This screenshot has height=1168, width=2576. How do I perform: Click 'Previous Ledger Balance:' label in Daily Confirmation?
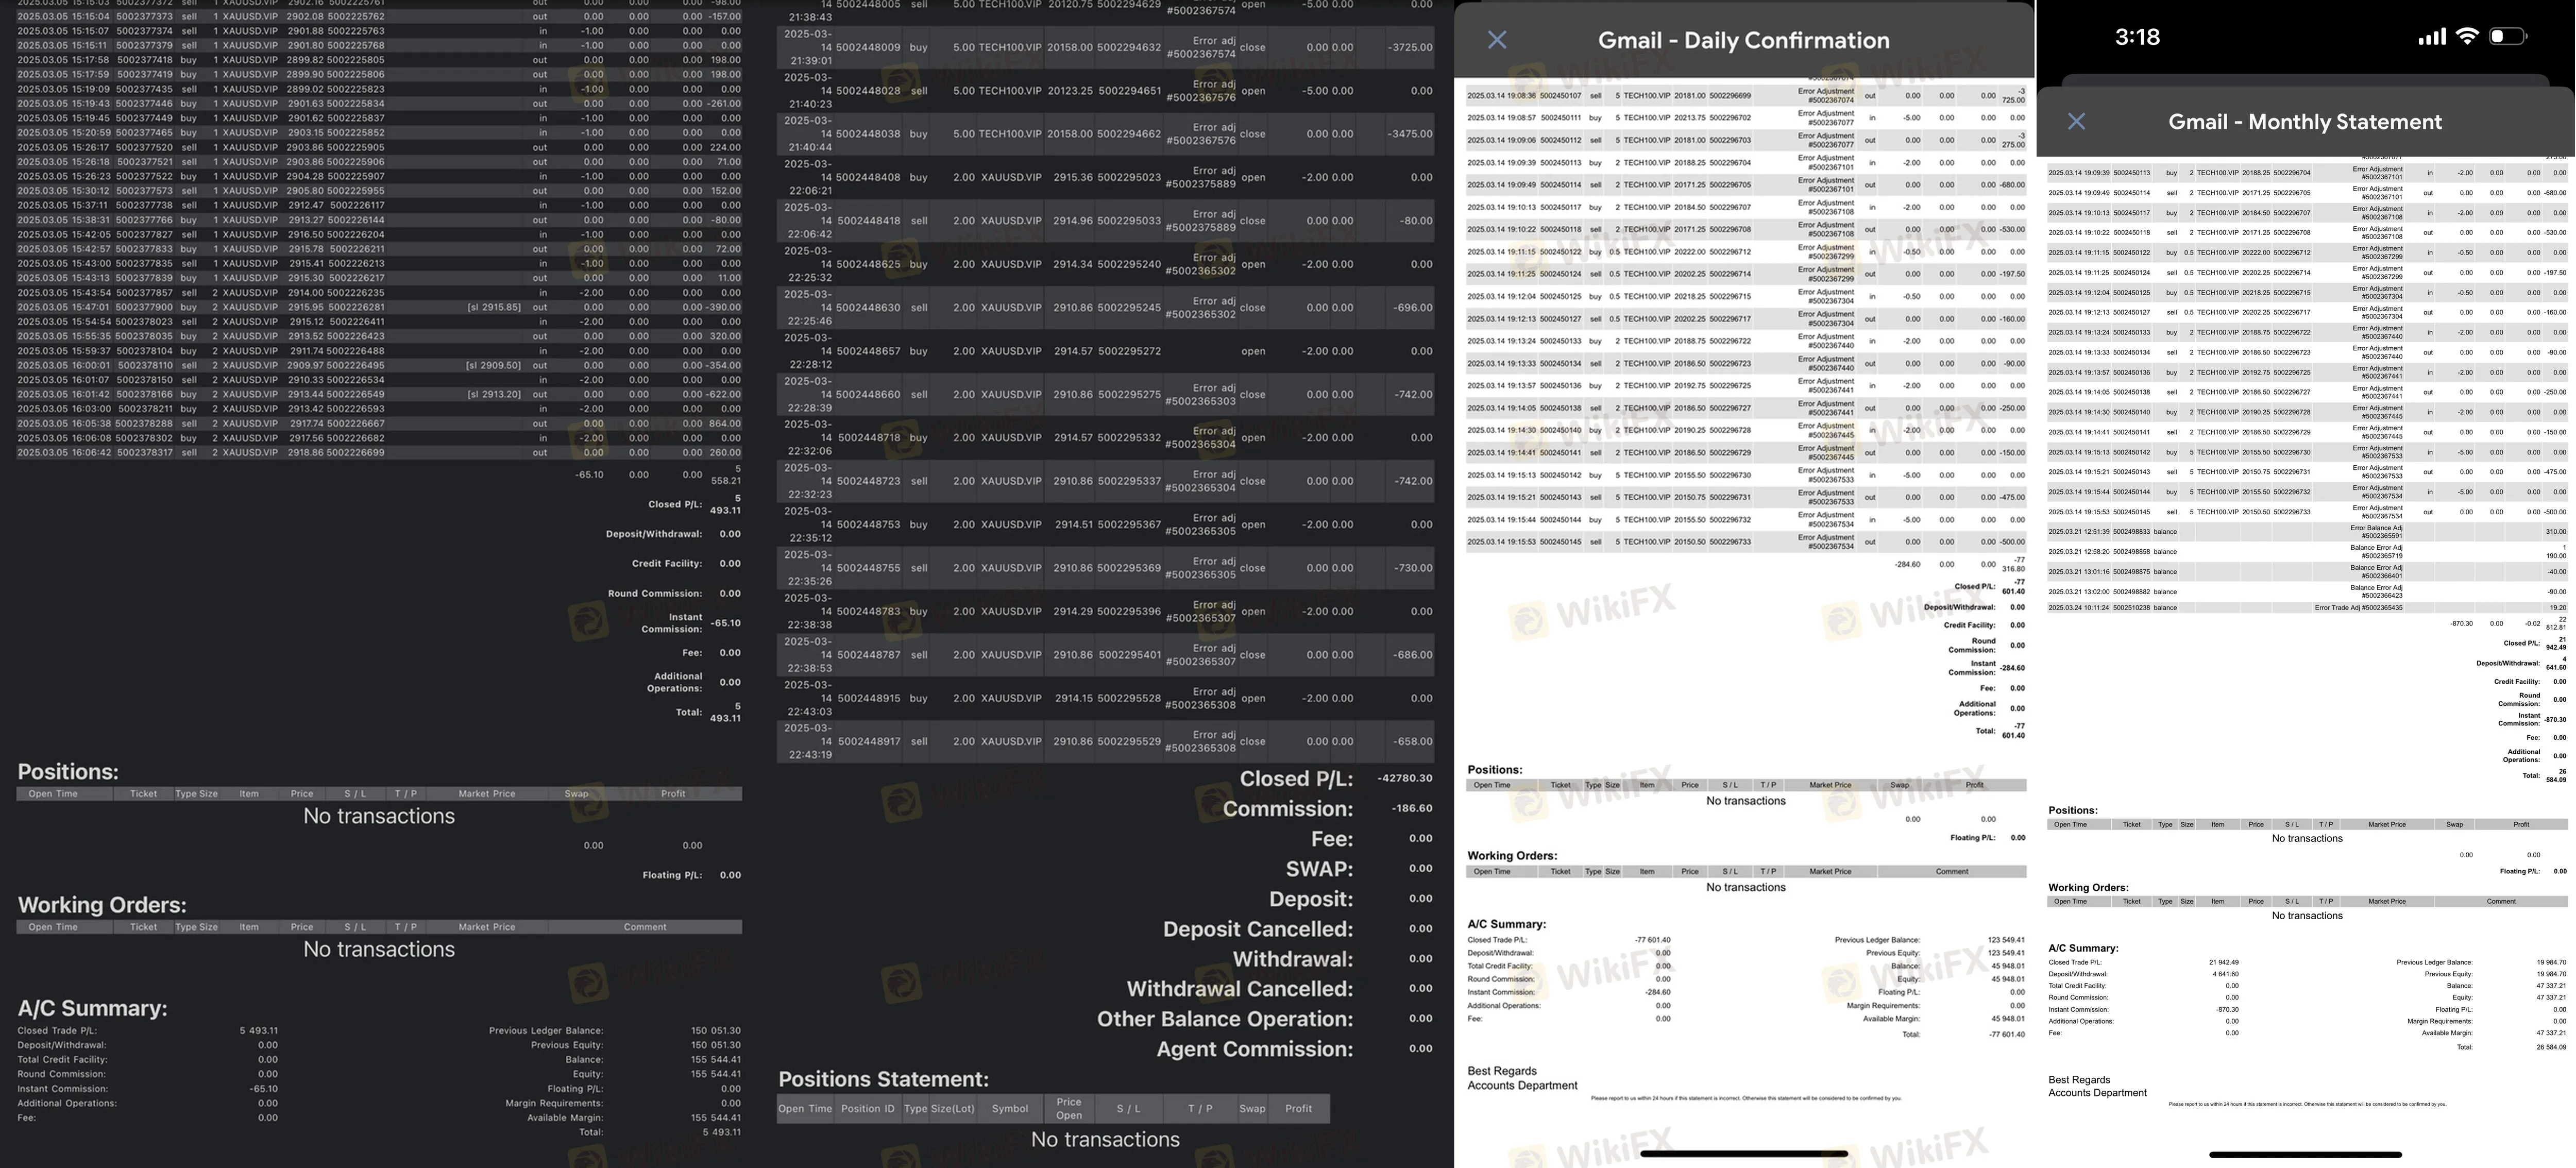(x=1877, y=940)
